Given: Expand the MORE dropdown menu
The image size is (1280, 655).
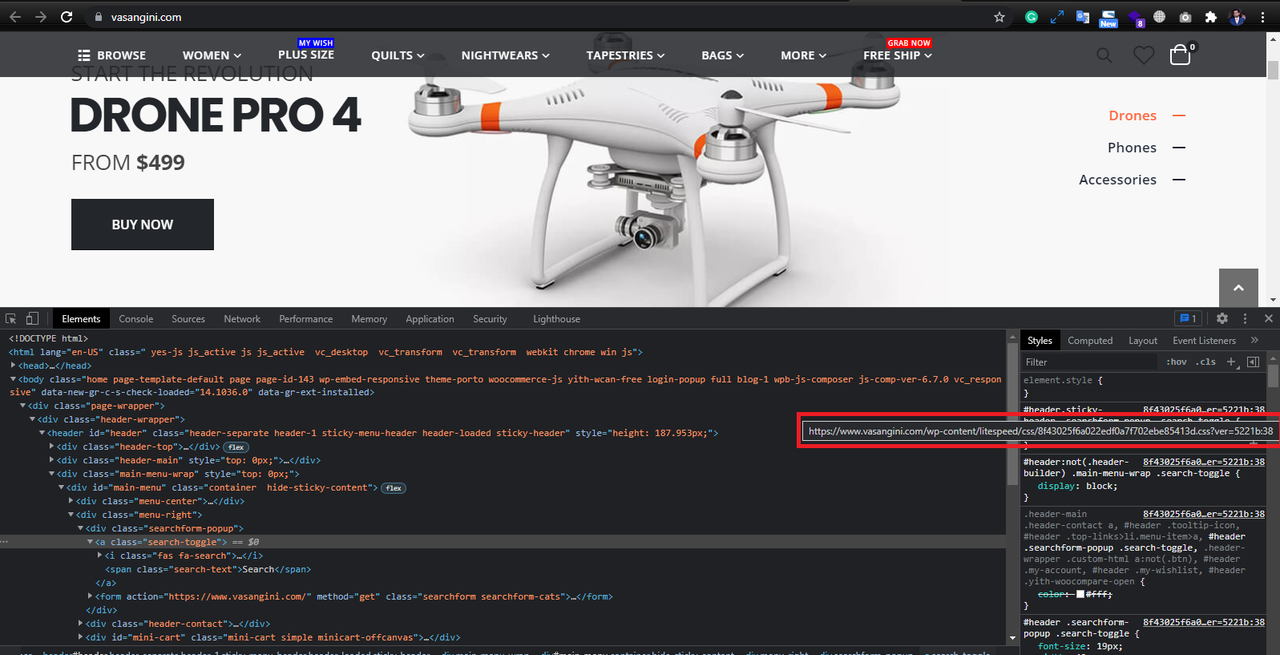Looking at the screenshot, I should [x=804, y=55].
